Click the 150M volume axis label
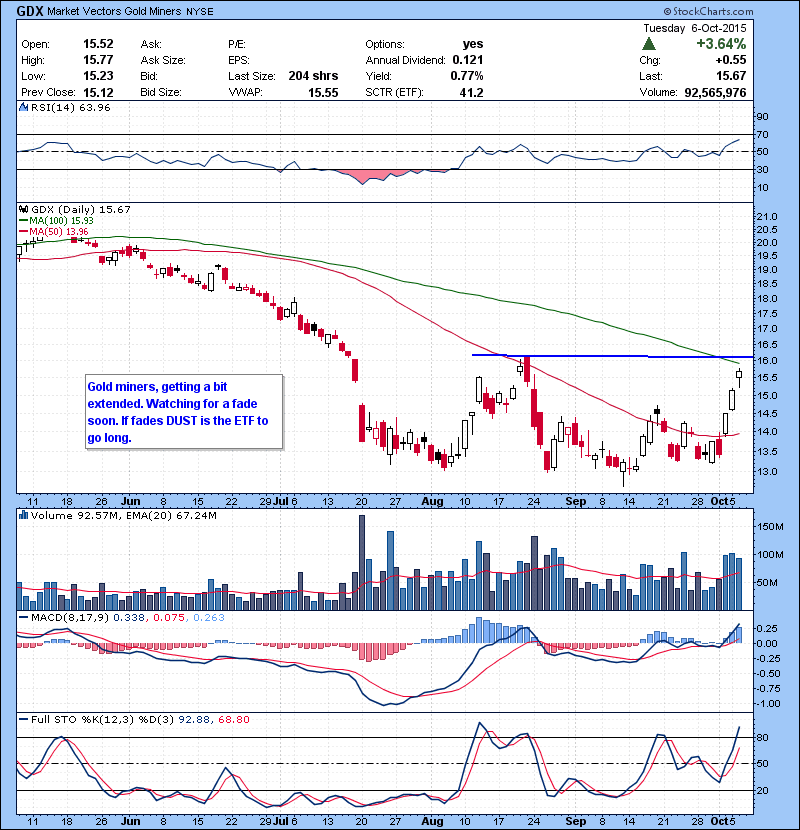Image resolution: width=800 pixels, height=830 pixels. tap(770, 526)
